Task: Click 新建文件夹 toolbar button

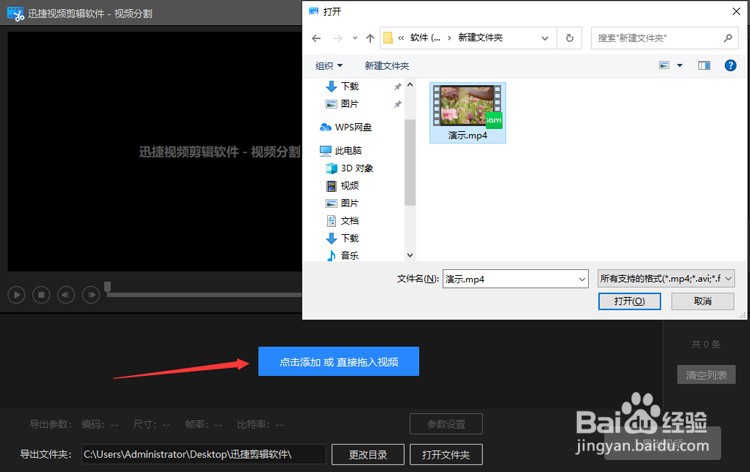Action: click(x=386, y=66)
